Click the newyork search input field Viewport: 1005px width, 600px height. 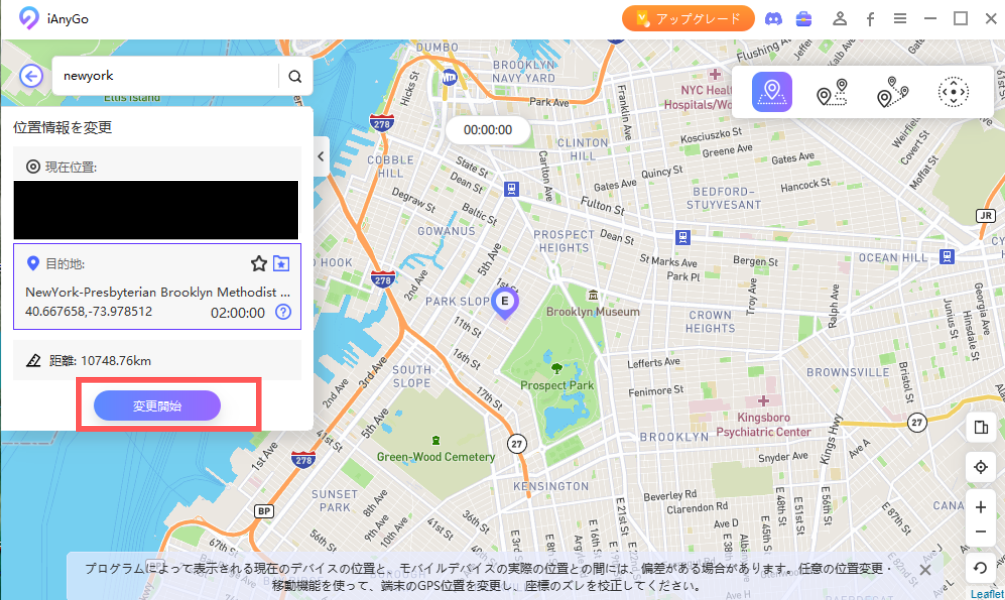(165, 75)
